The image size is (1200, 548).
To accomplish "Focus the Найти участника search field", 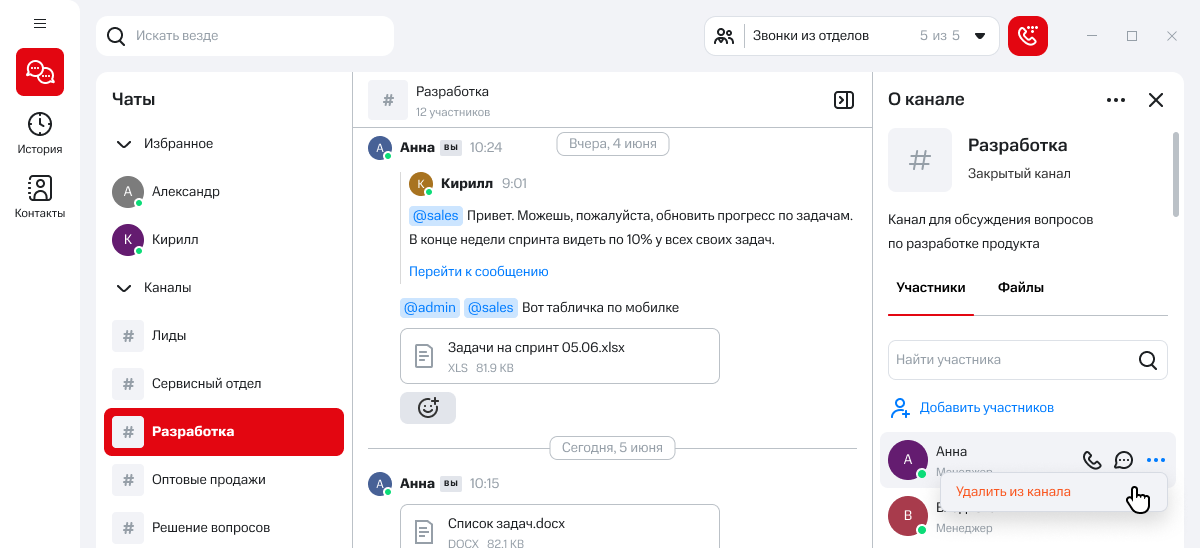I will pyautogui.click(x=1010, y=360).
